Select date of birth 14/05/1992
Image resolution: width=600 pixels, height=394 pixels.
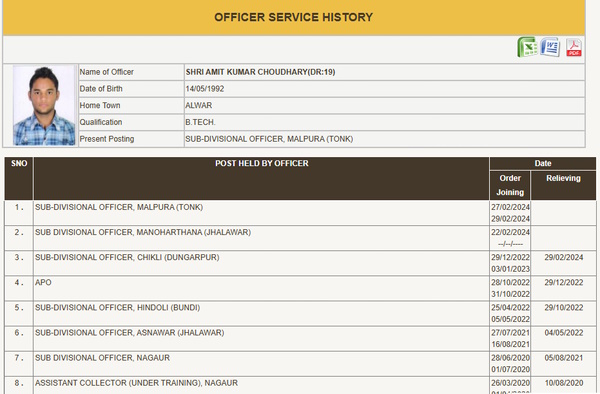(x=205, y=89)
